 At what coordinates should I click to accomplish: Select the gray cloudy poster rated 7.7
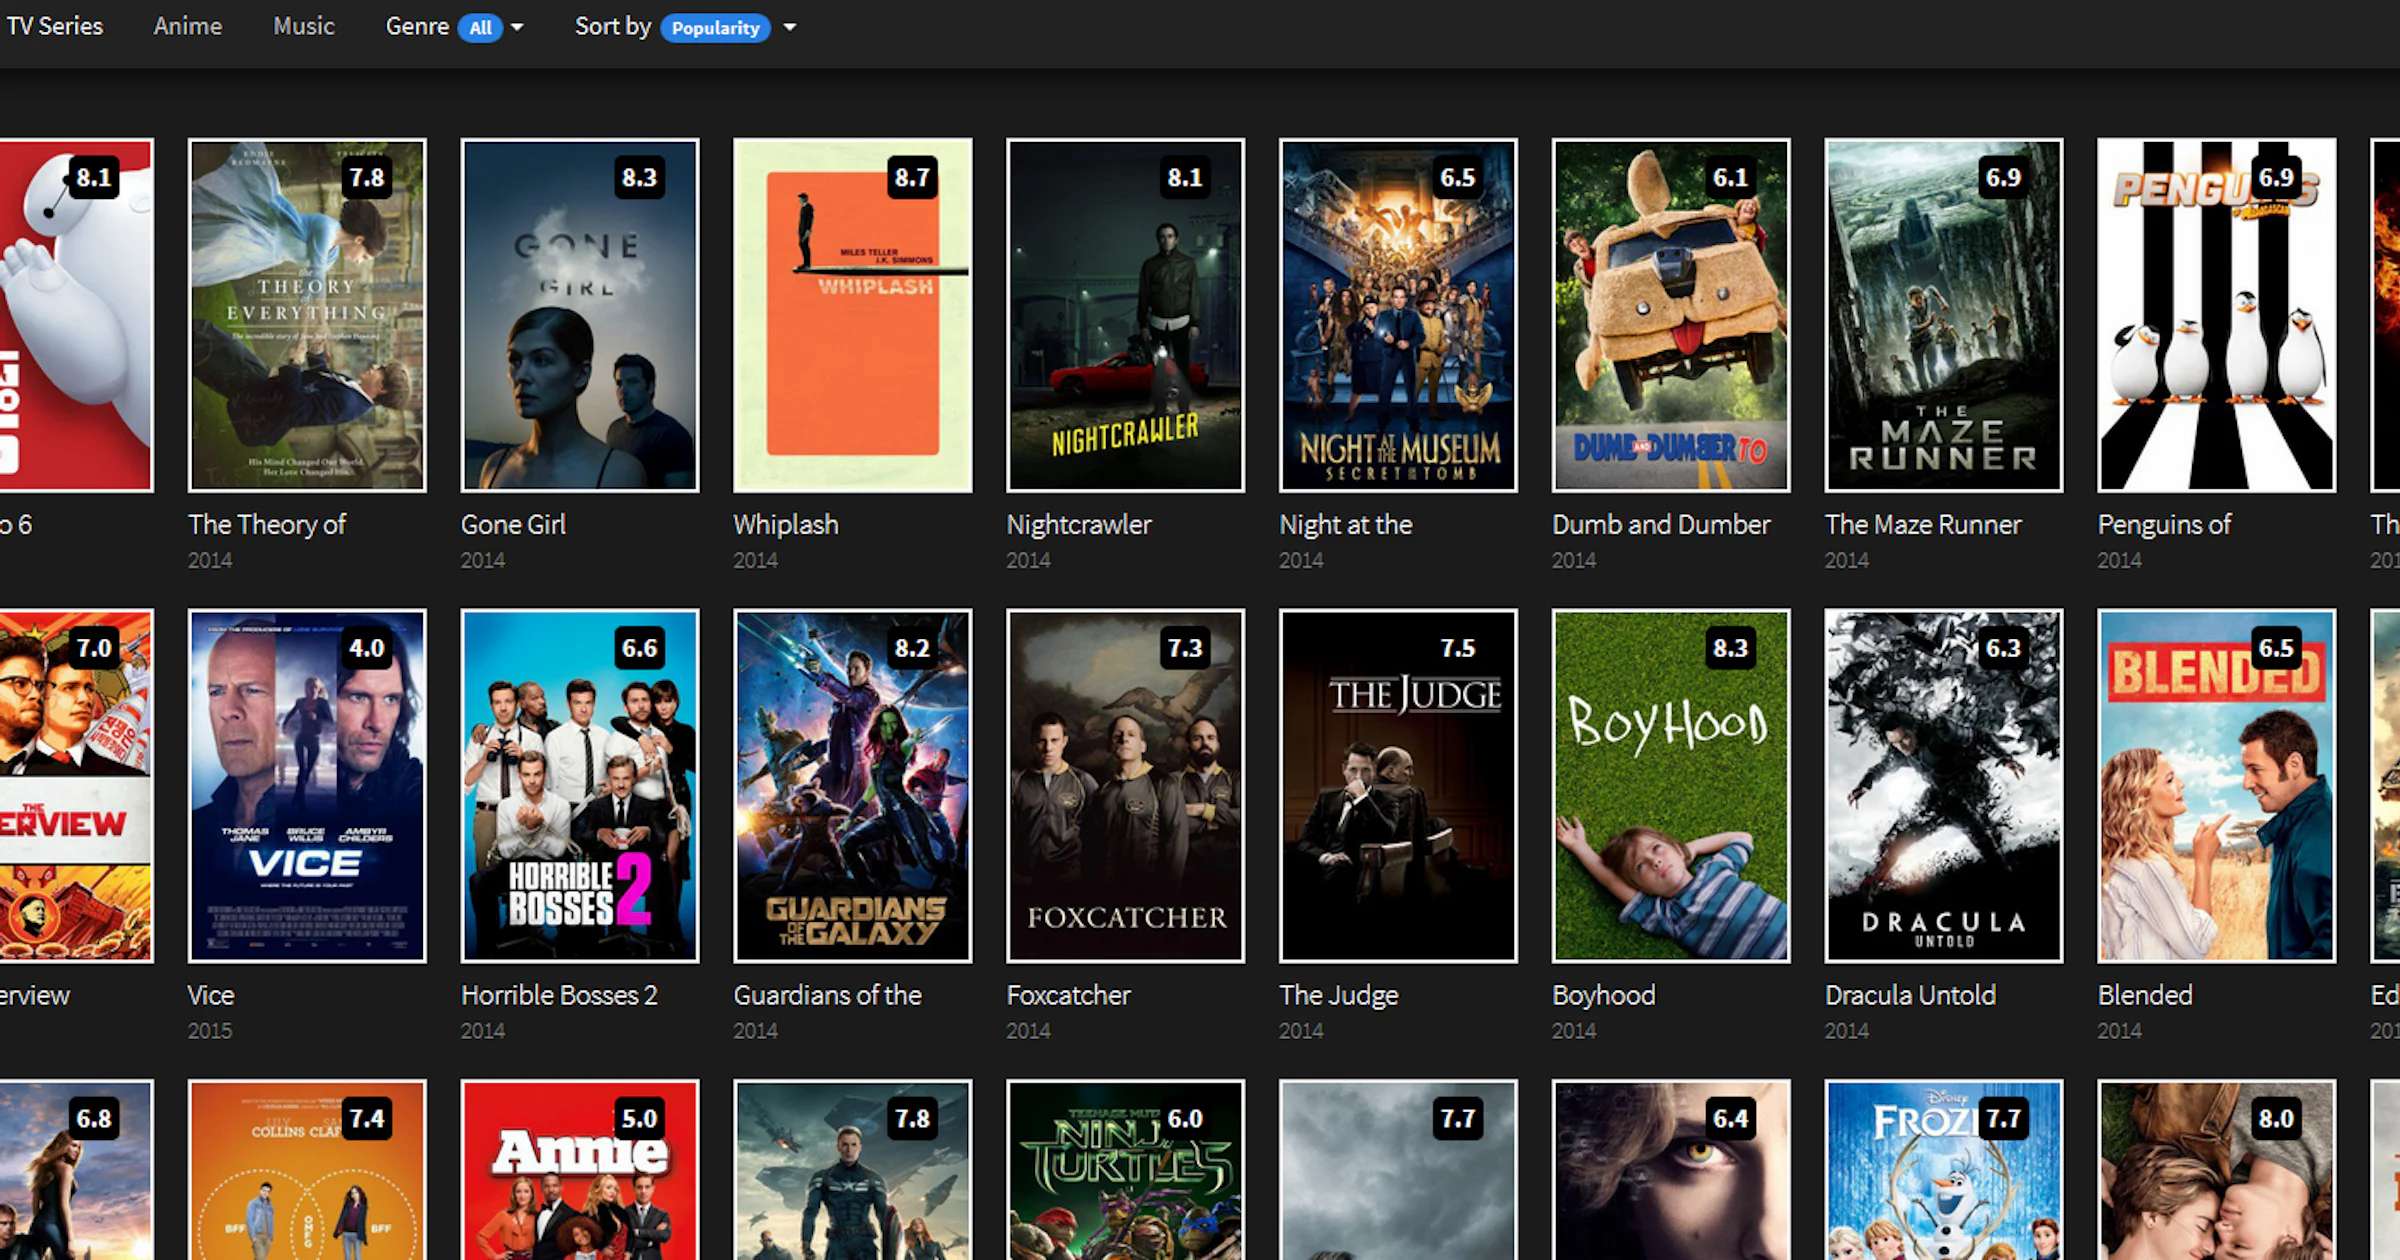pos(1399,1170)
